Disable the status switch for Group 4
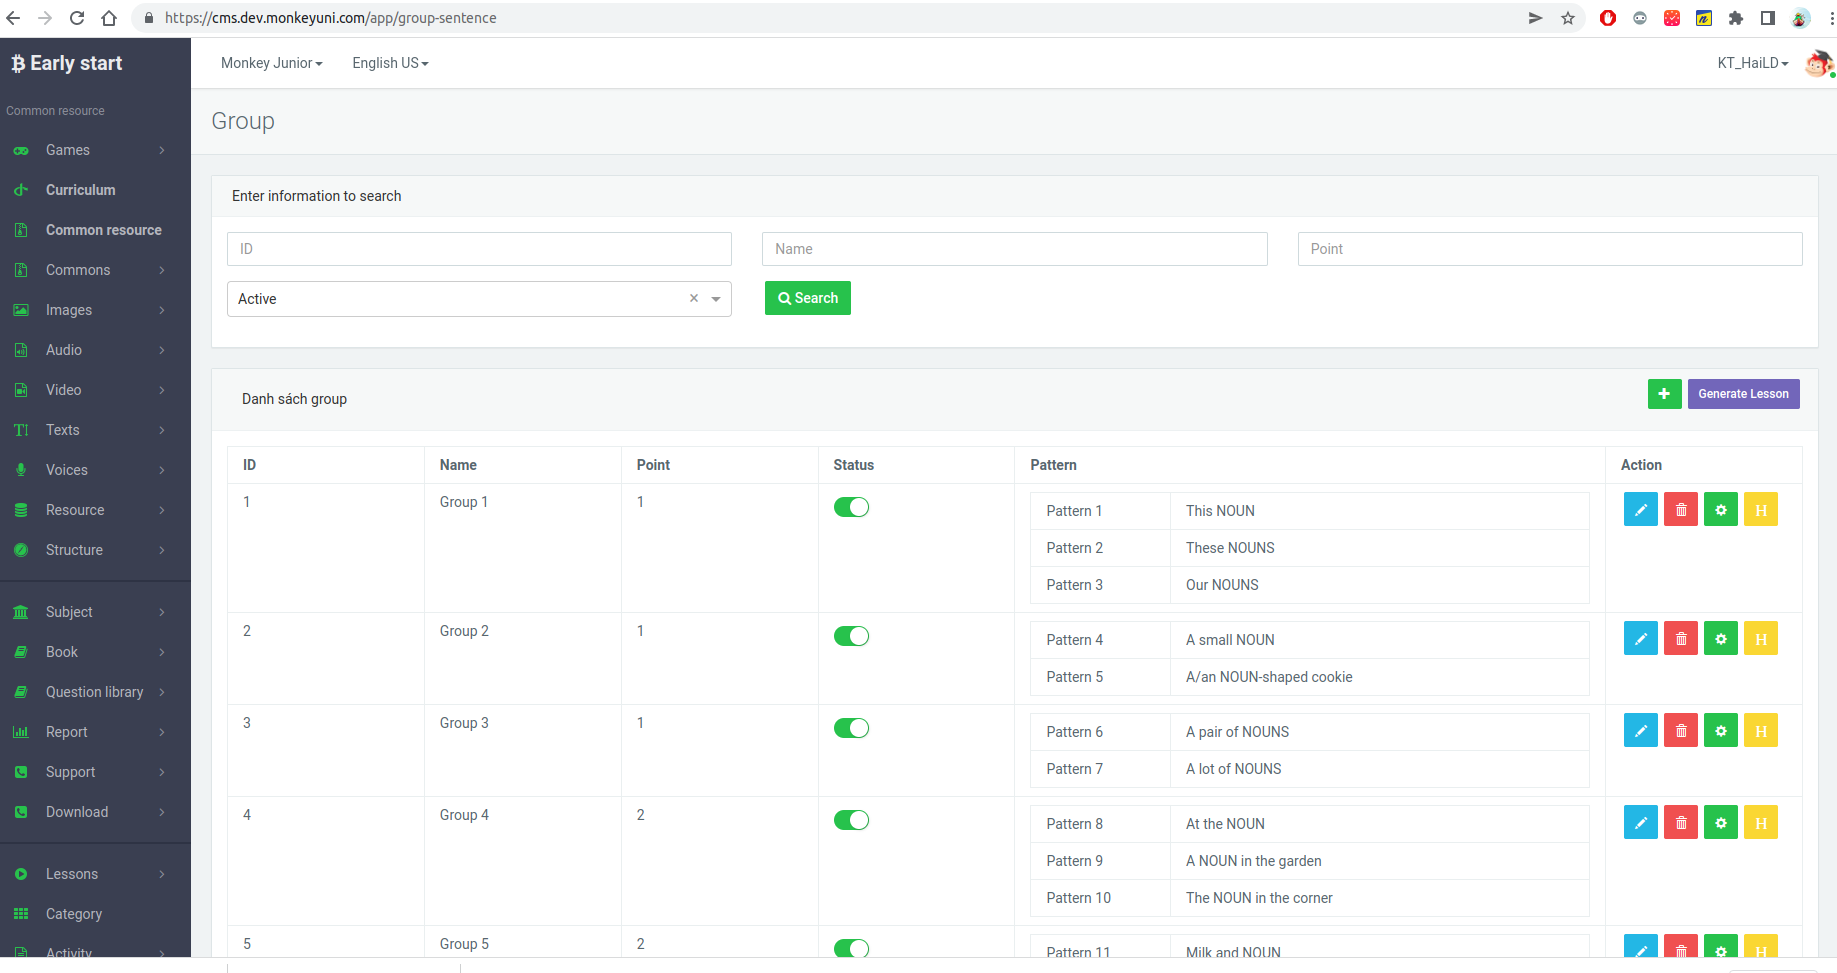This screenshot has width=1837, height=973. 851,820
